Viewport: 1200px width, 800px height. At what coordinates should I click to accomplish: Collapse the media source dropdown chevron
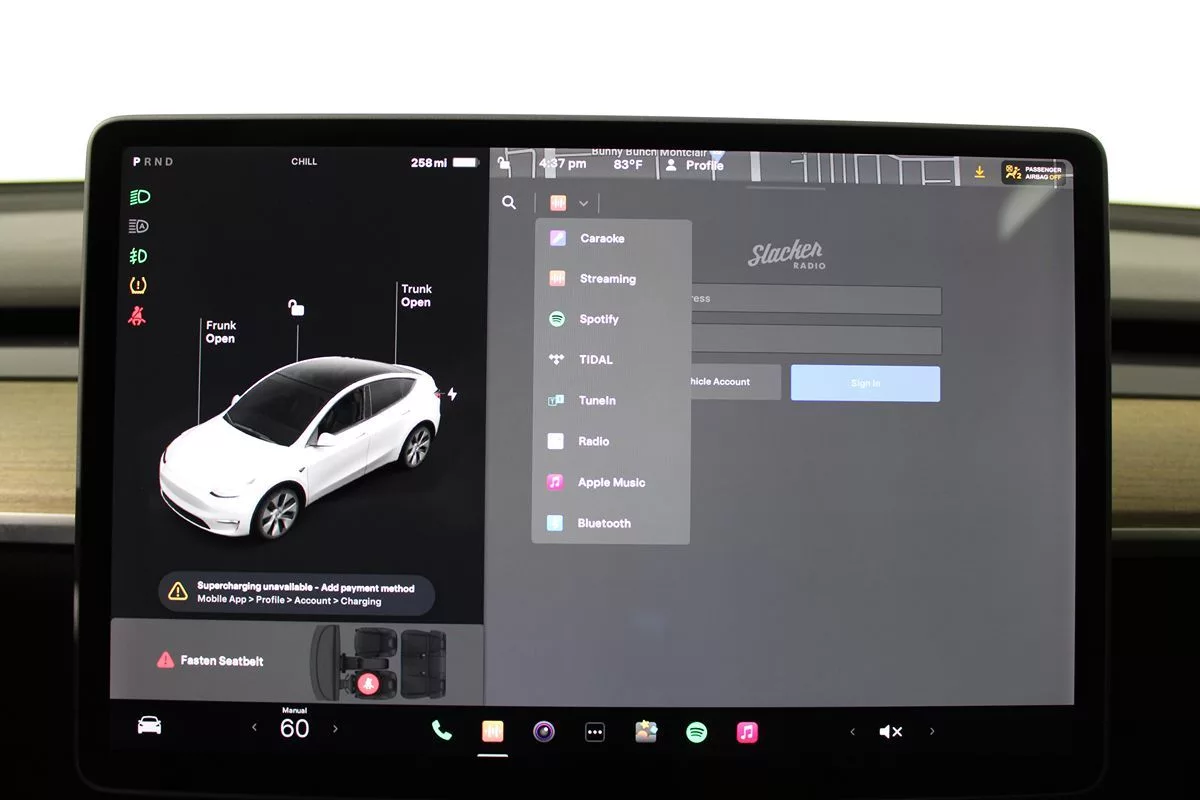tap(583, 204)
